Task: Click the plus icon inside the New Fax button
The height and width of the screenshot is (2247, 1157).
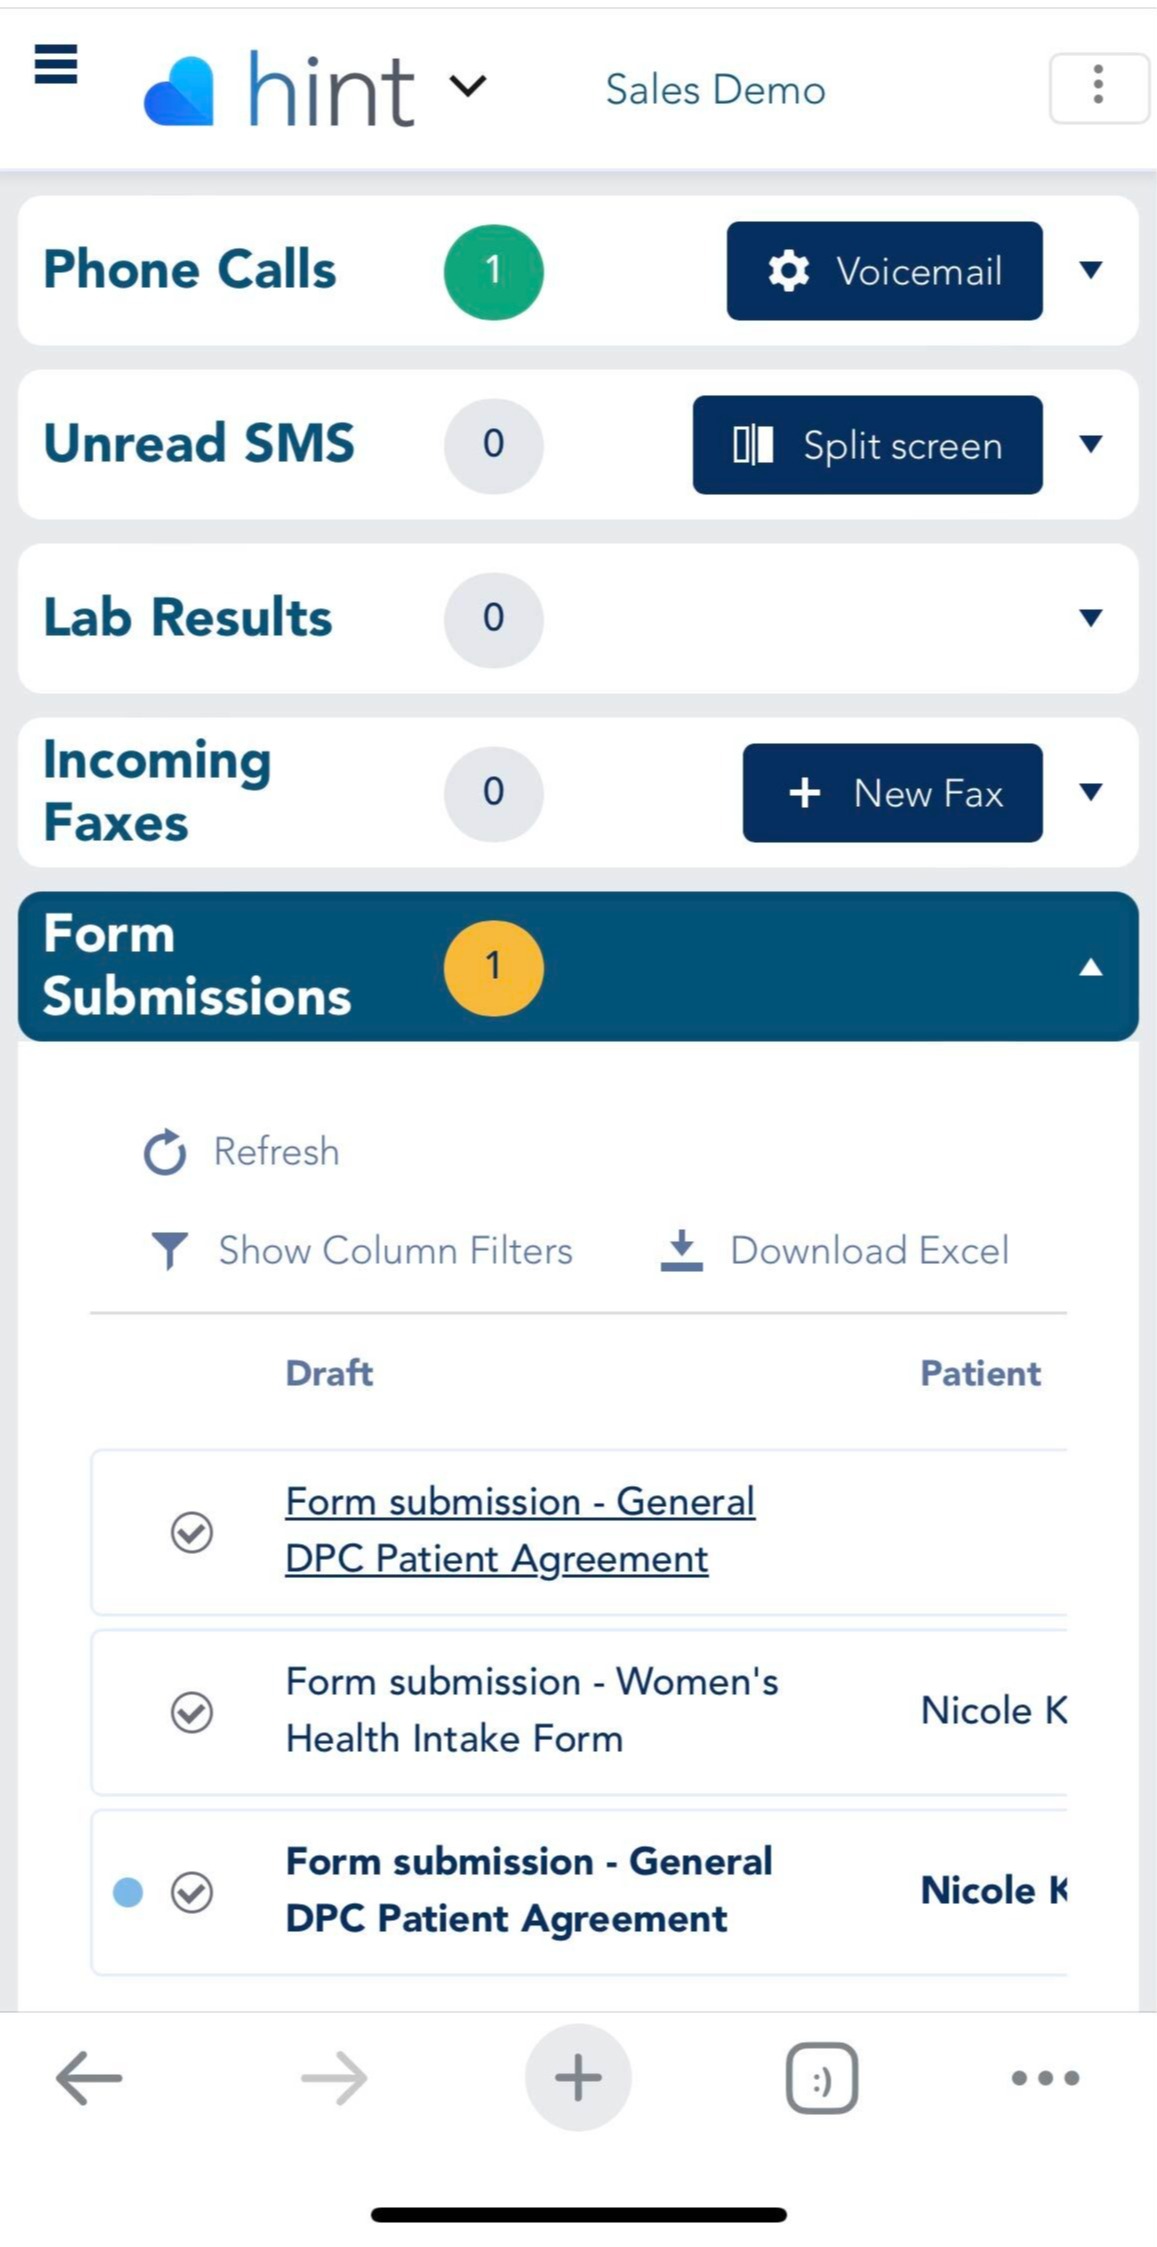Action: click(x=804, y=793)
